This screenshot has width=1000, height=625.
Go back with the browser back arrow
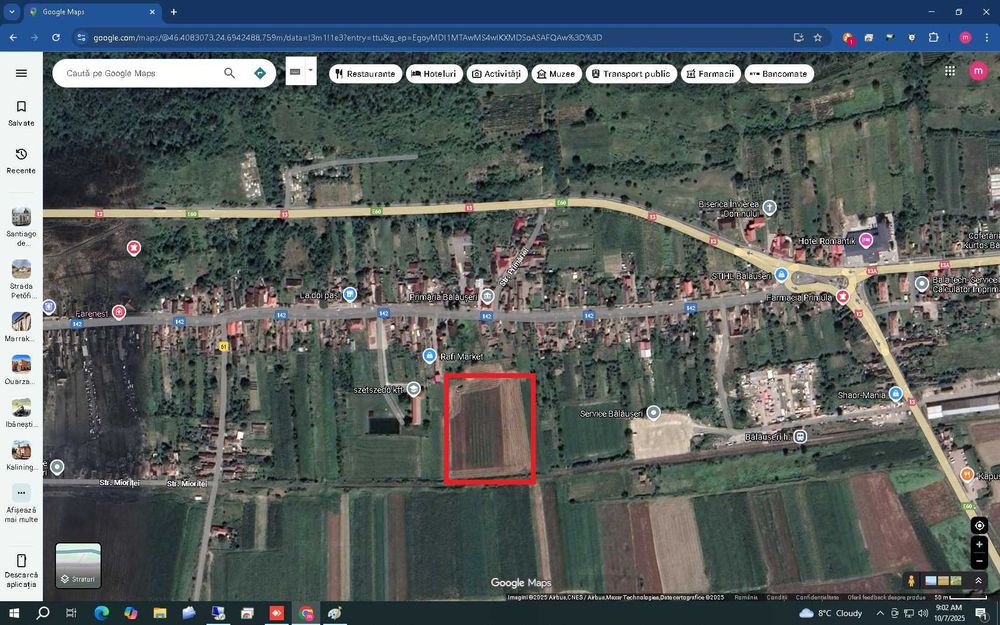pyautogui.click(x=13, y=38)
